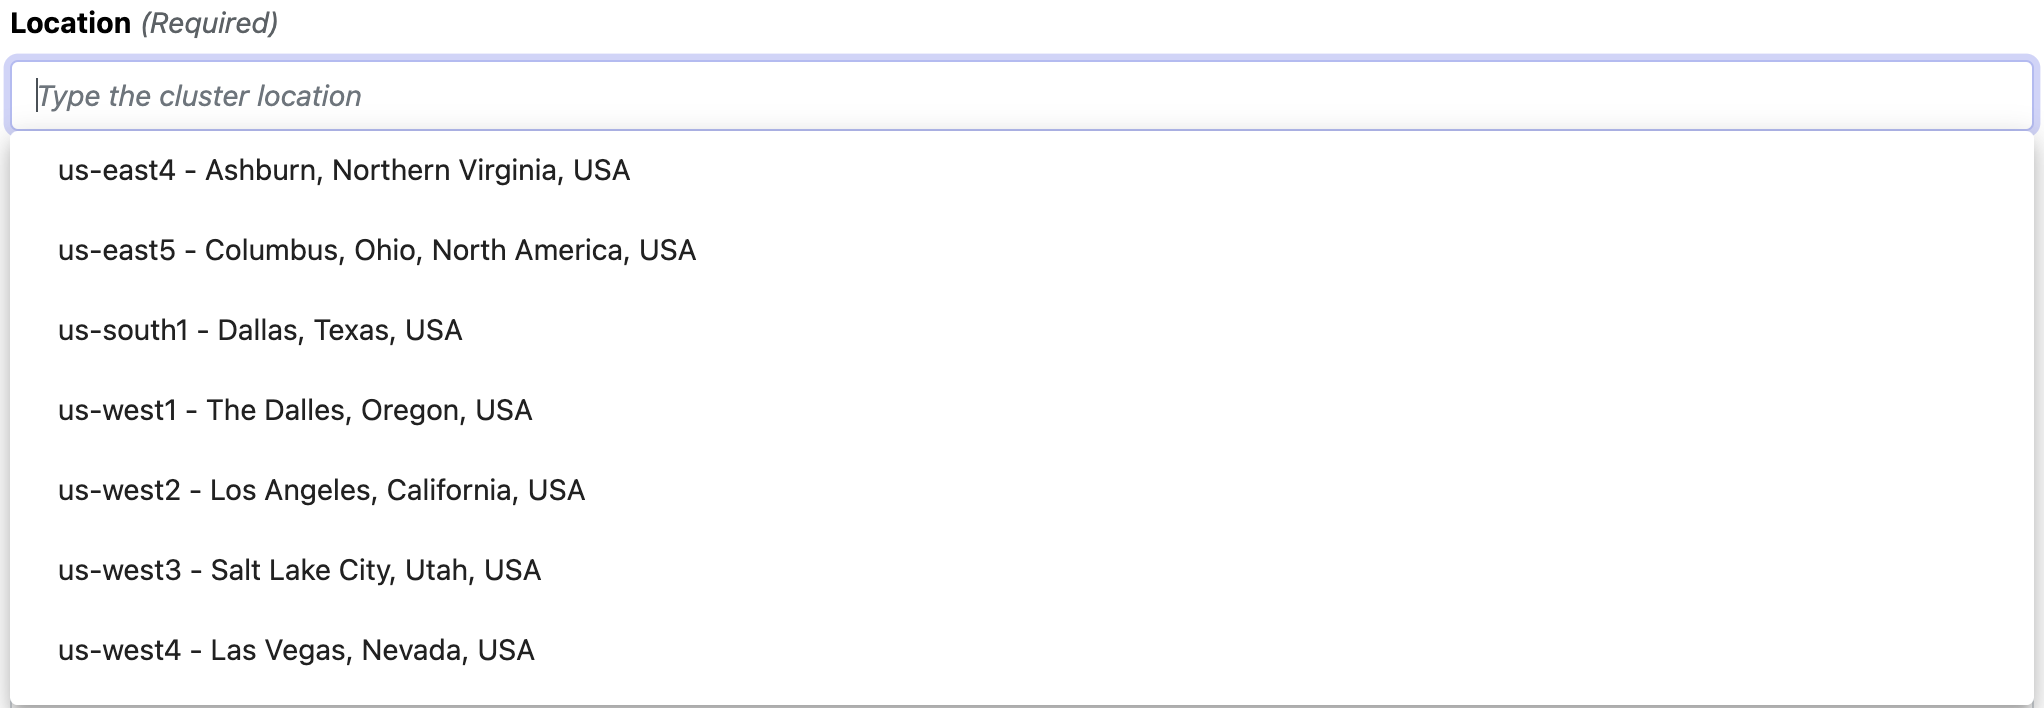Click the (Required) text beside Location
This screenshot has width=2044, height=708.
(x=209, y=23)
